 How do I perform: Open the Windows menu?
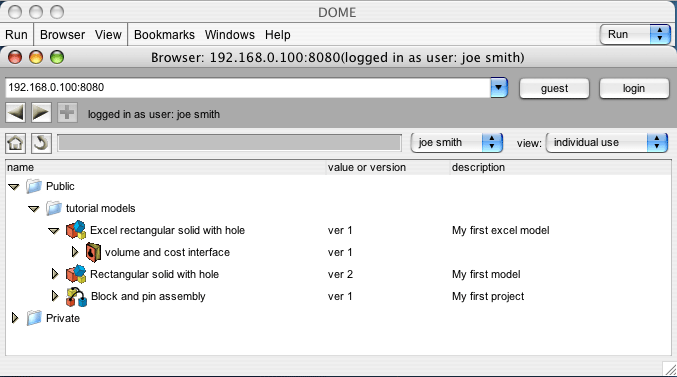point(230,35)
